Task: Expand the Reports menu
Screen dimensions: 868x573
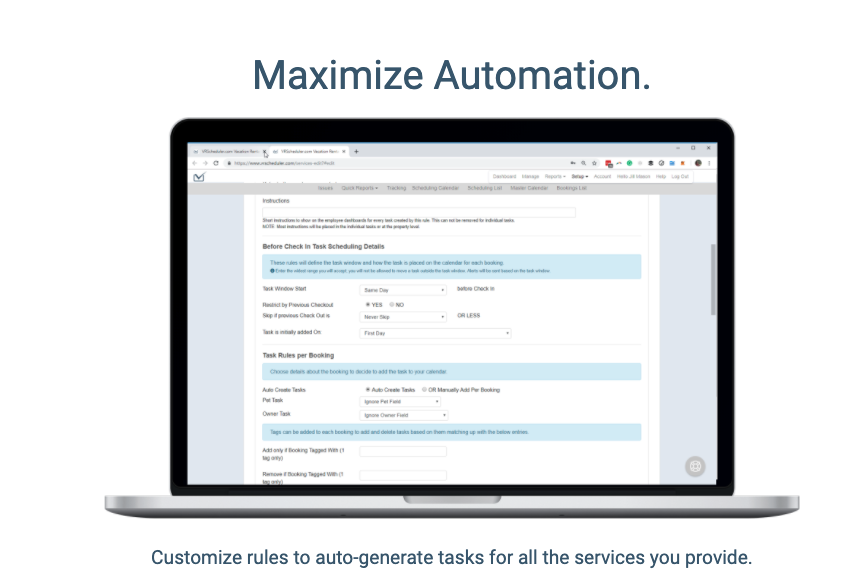Action: 555,177
